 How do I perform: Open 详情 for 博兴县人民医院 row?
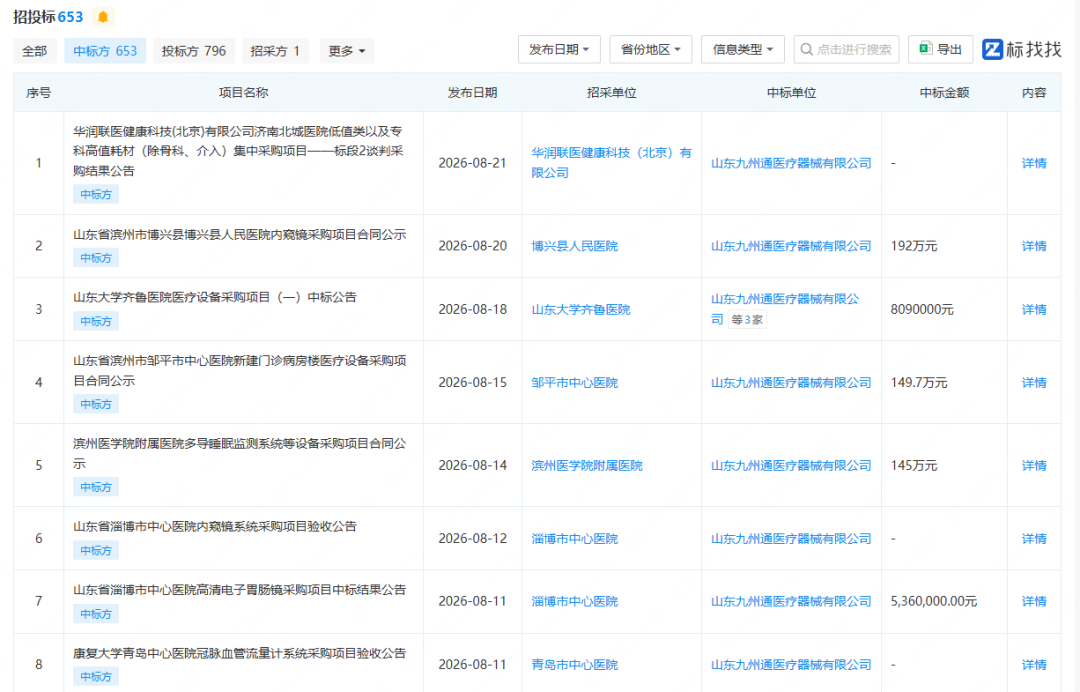click(1034, 246)
